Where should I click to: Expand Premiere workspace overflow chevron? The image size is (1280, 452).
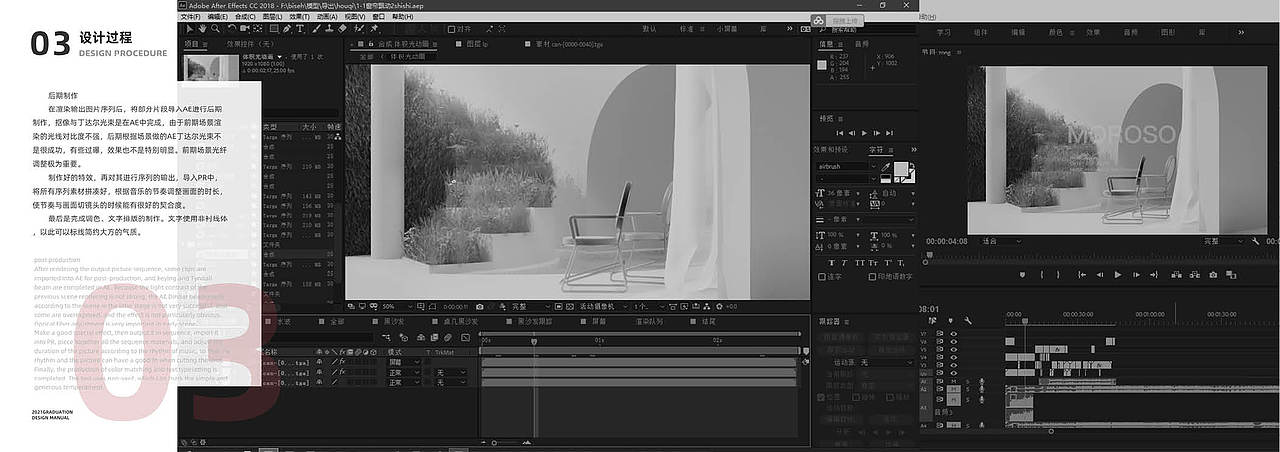pyautogui.click(x=1241, y=32)
